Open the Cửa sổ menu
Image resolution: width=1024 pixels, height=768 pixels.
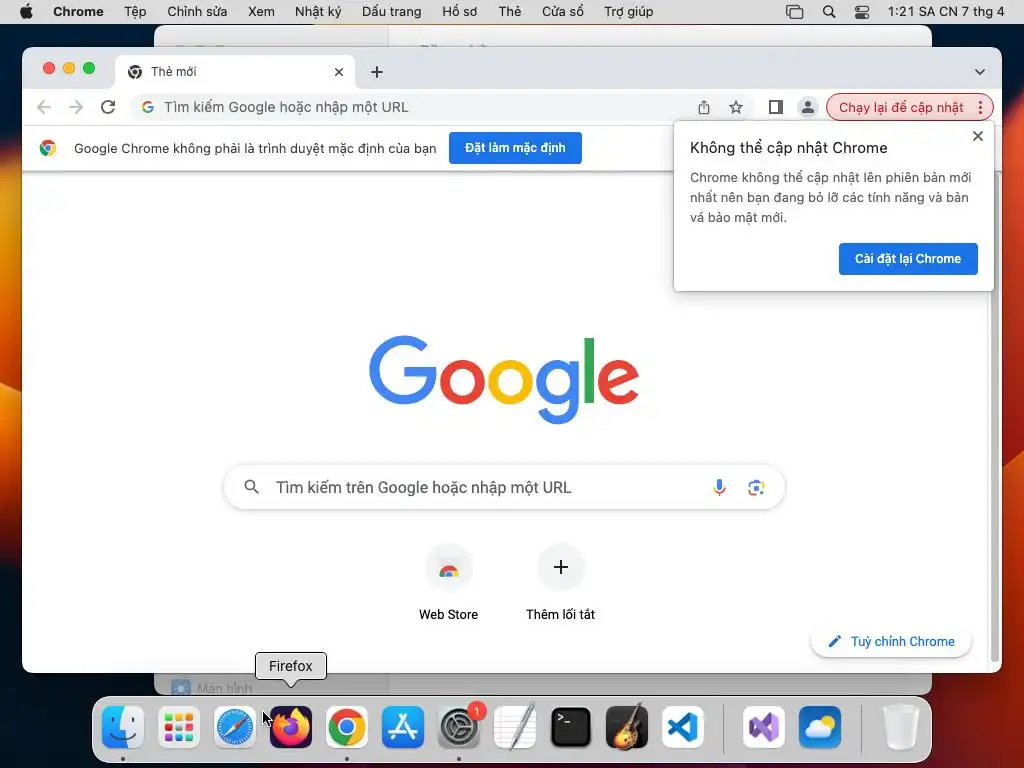(x=563, y=12)
